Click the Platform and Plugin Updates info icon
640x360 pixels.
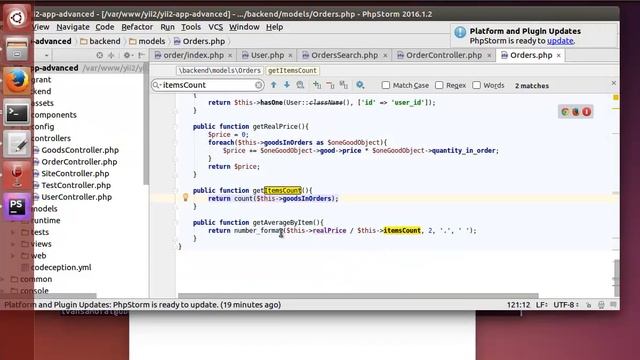tap(460, 32)
